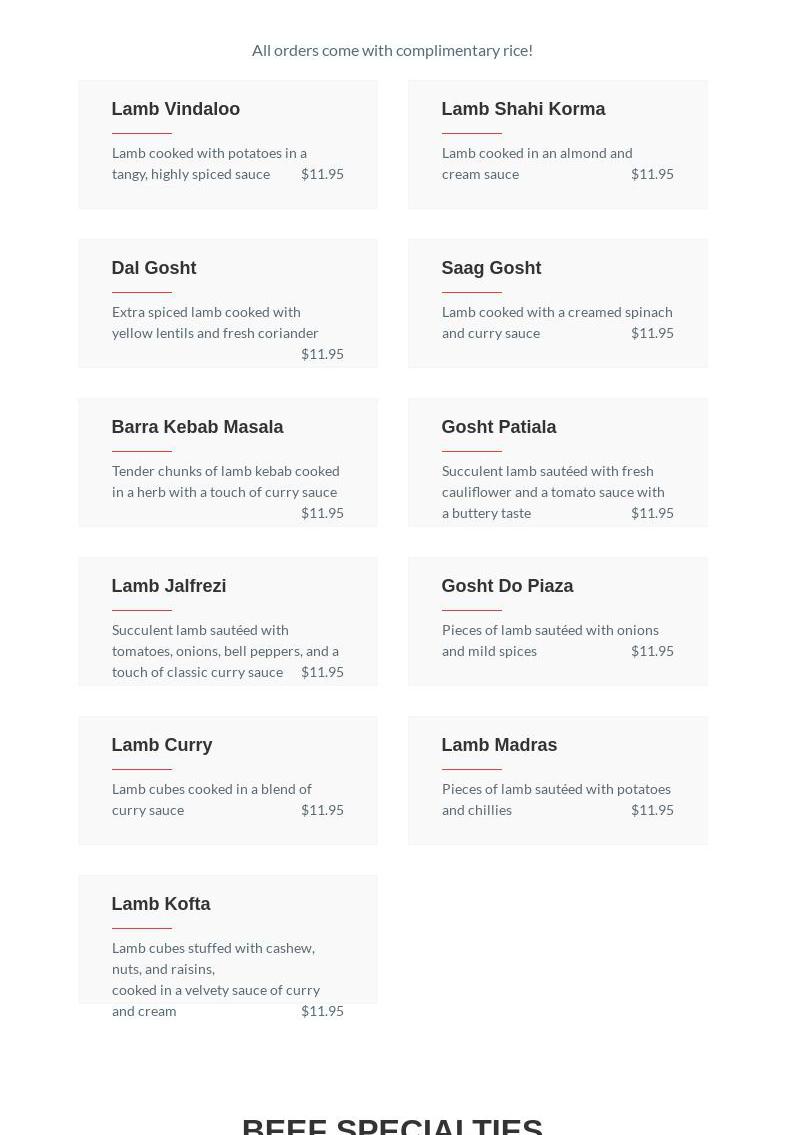Click the Lamb Madras potatoes and chillies description

tap(555, 799)
